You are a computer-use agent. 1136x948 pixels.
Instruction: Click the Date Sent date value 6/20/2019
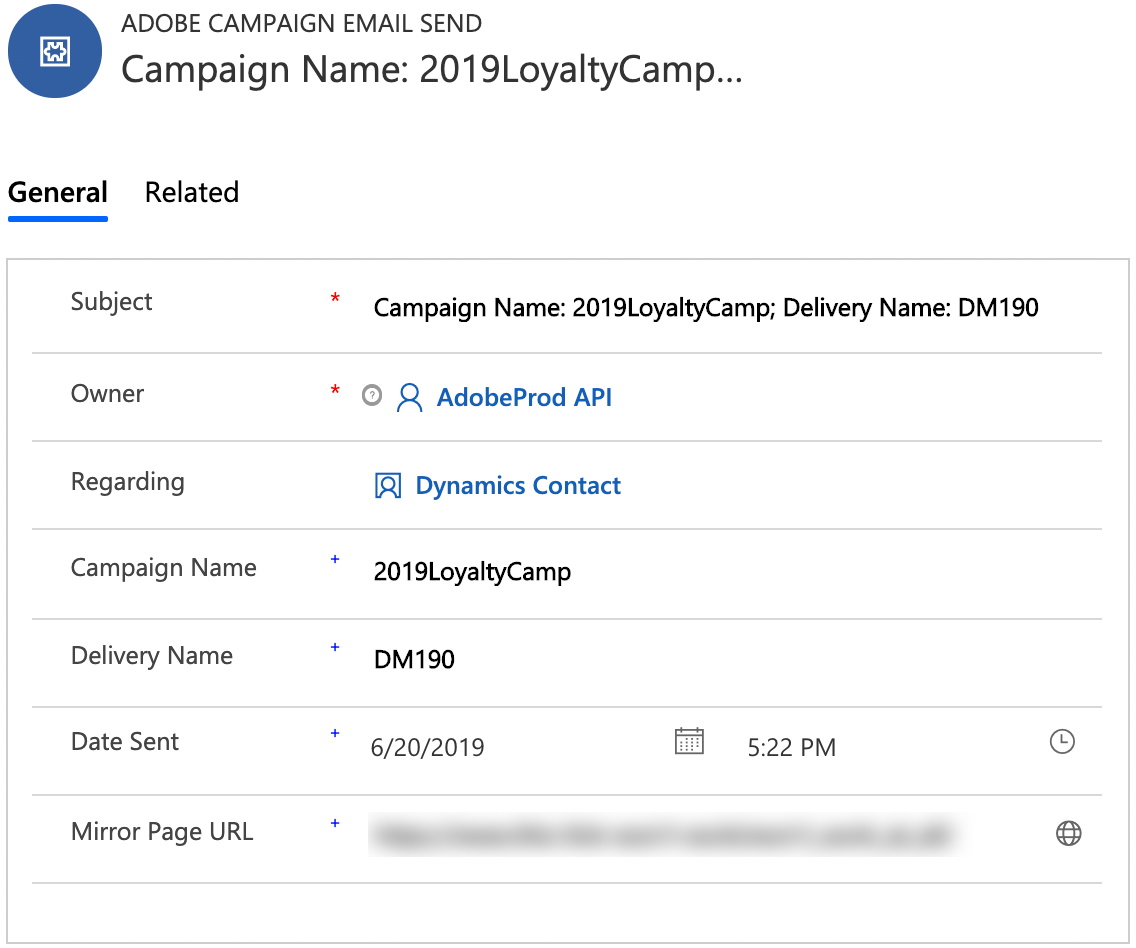(428, 747)
